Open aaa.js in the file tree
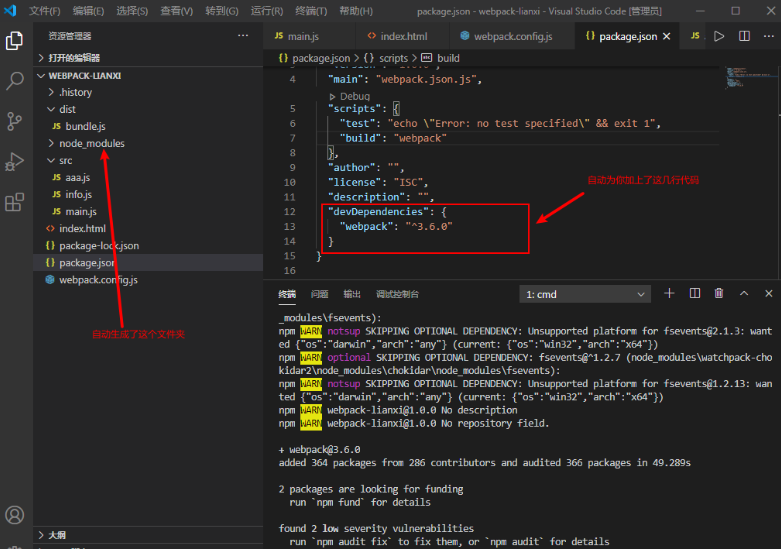781x549 pixels. (x=148, y=177)
